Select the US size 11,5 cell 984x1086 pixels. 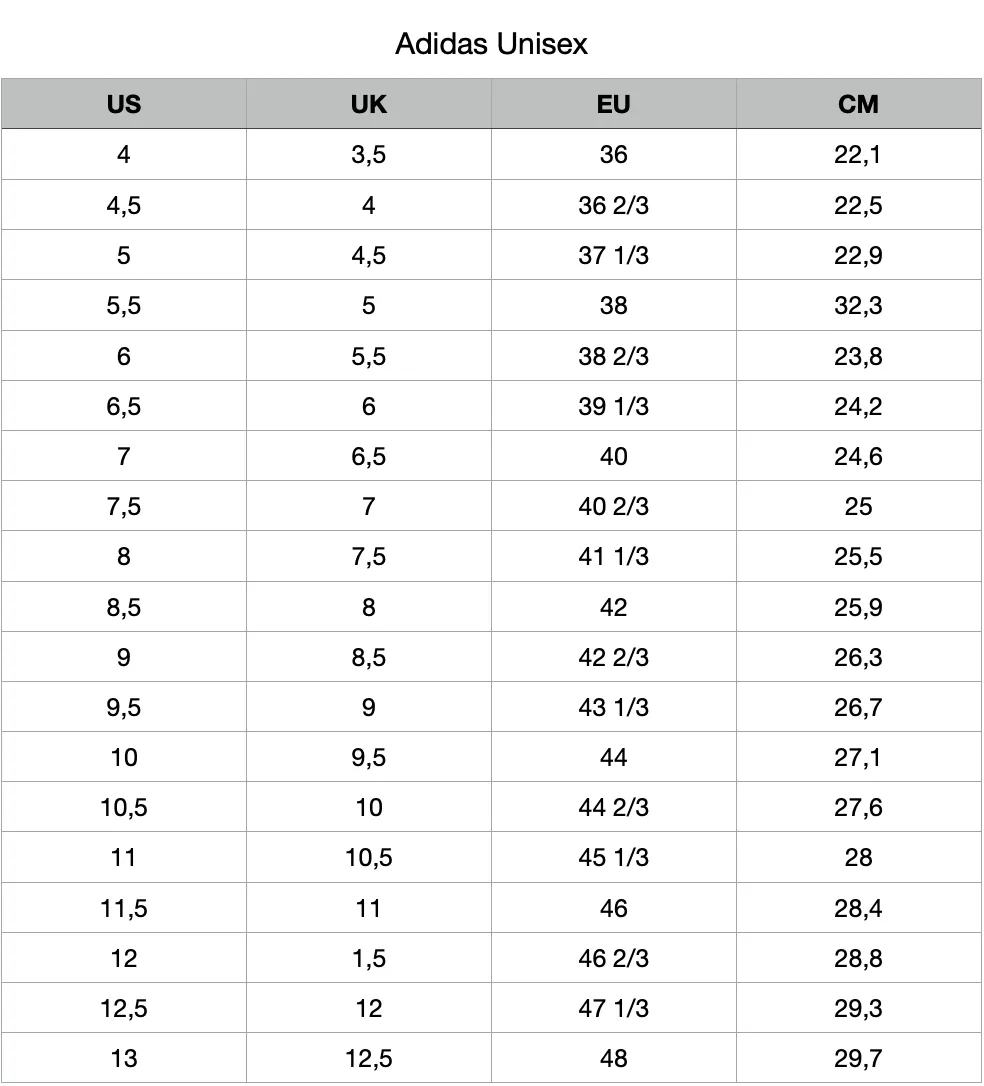pyautogui.click(x=124, y=908)
